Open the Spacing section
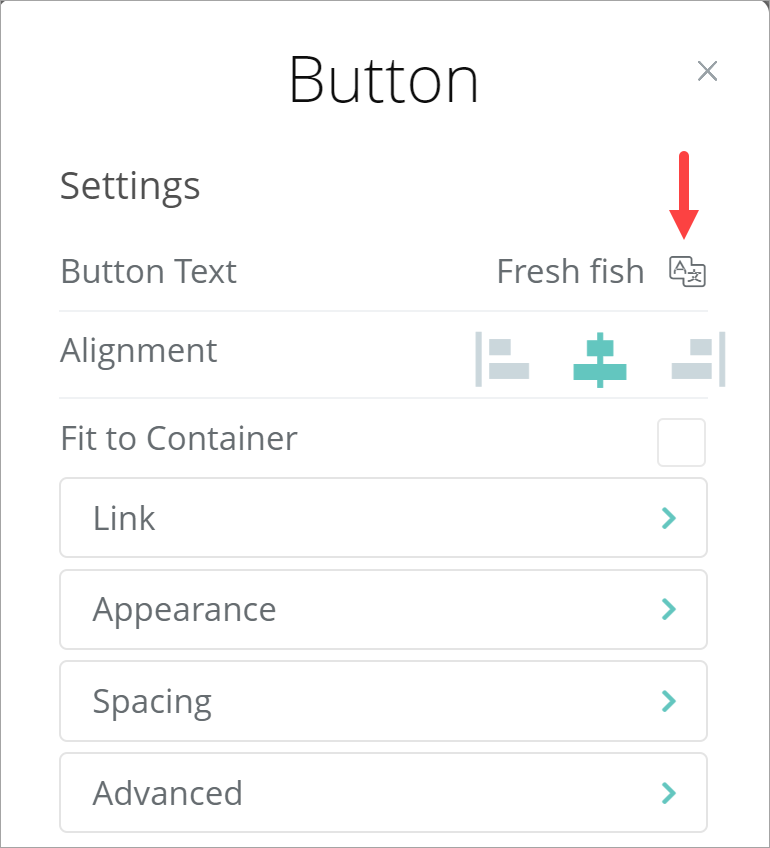This screenshot has height=848, width=770. click(383, 701)
